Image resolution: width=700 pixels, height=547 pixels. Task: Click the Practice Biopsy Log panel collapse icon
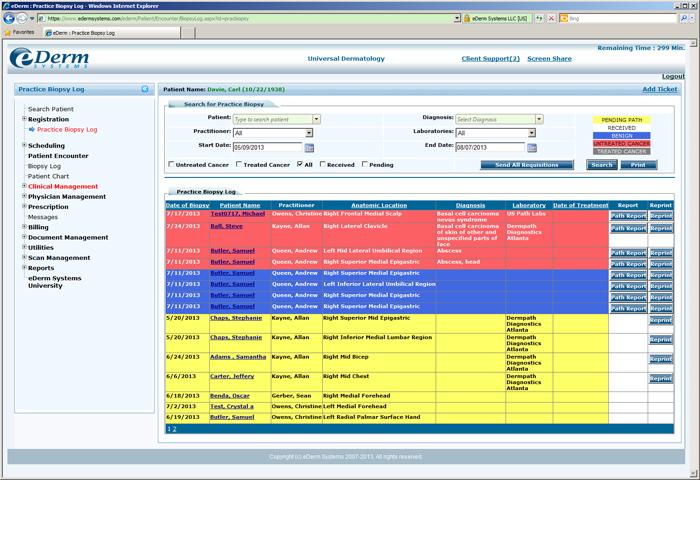145,89
